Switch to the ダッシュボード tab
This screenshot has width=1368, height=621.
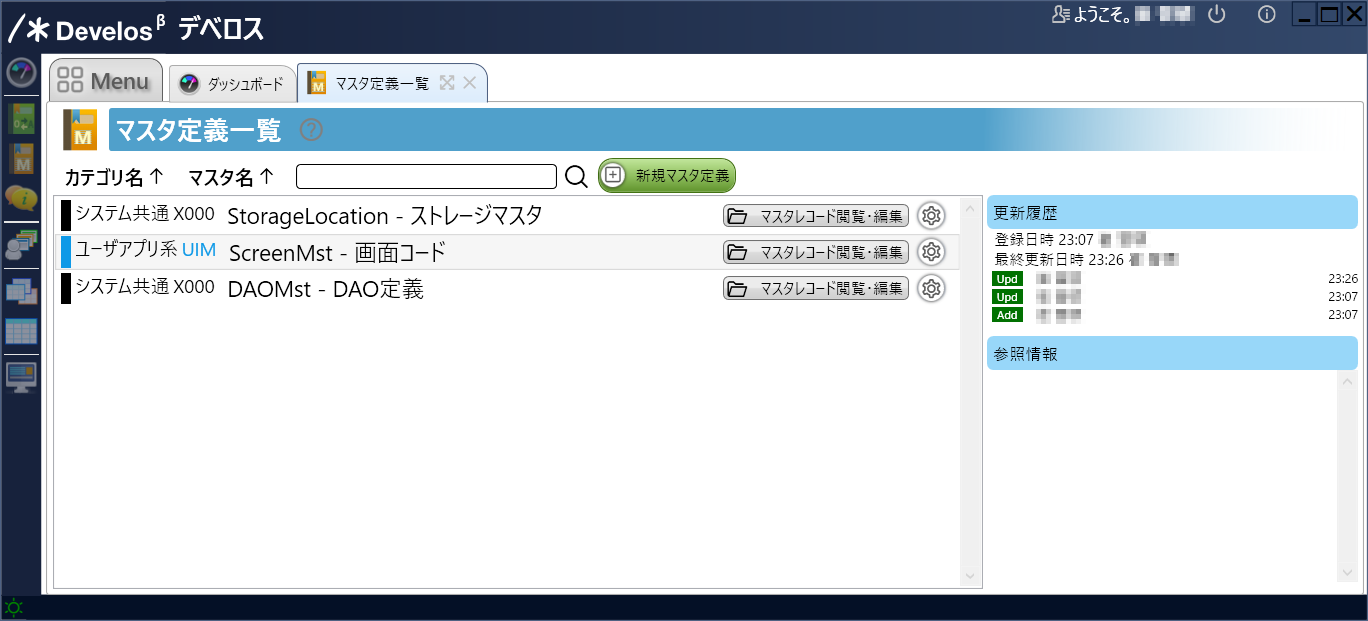pos(233,85)
